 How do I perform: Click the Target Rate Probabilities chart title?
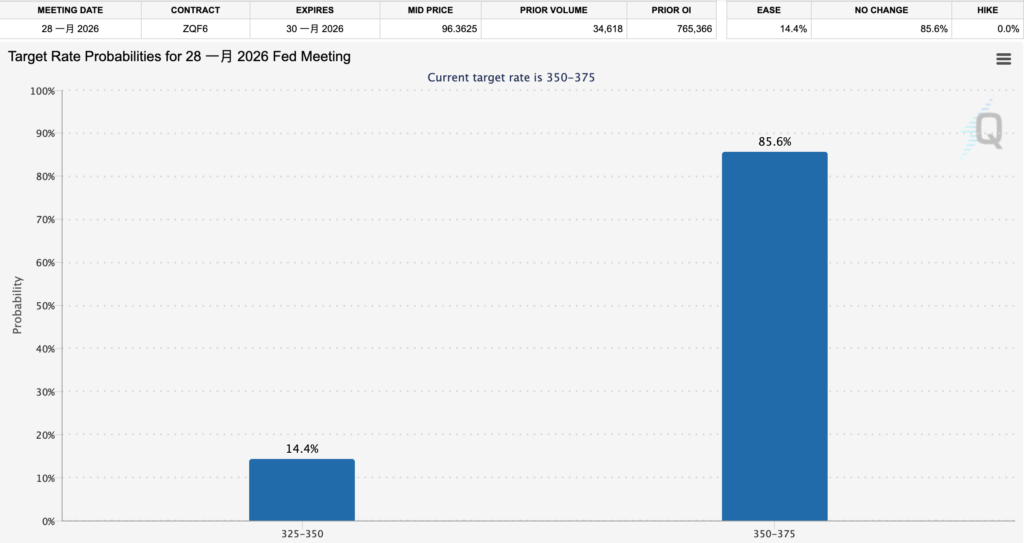click(x=179, y=57)
